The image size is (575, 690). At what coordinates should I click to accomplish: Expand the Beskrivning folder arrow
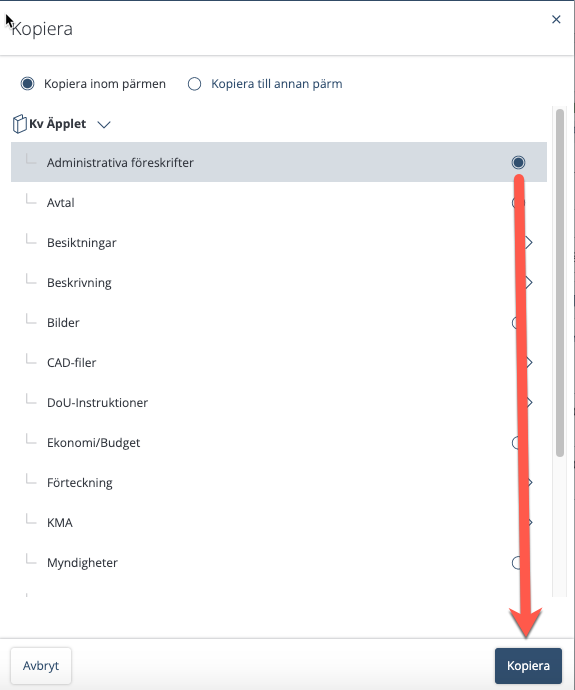click(529, 283)
